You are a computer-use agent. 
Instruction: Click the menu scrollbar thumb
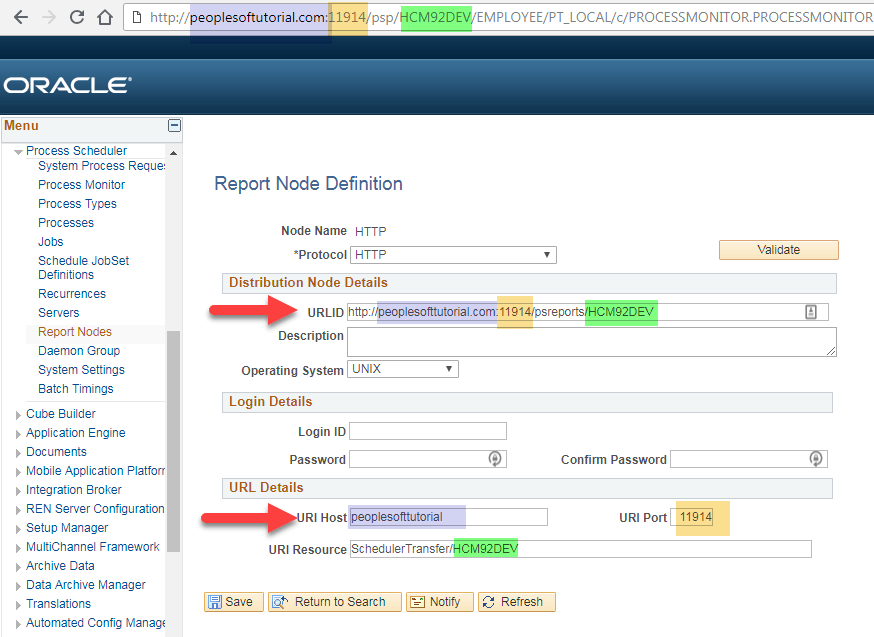click(174, 441)
